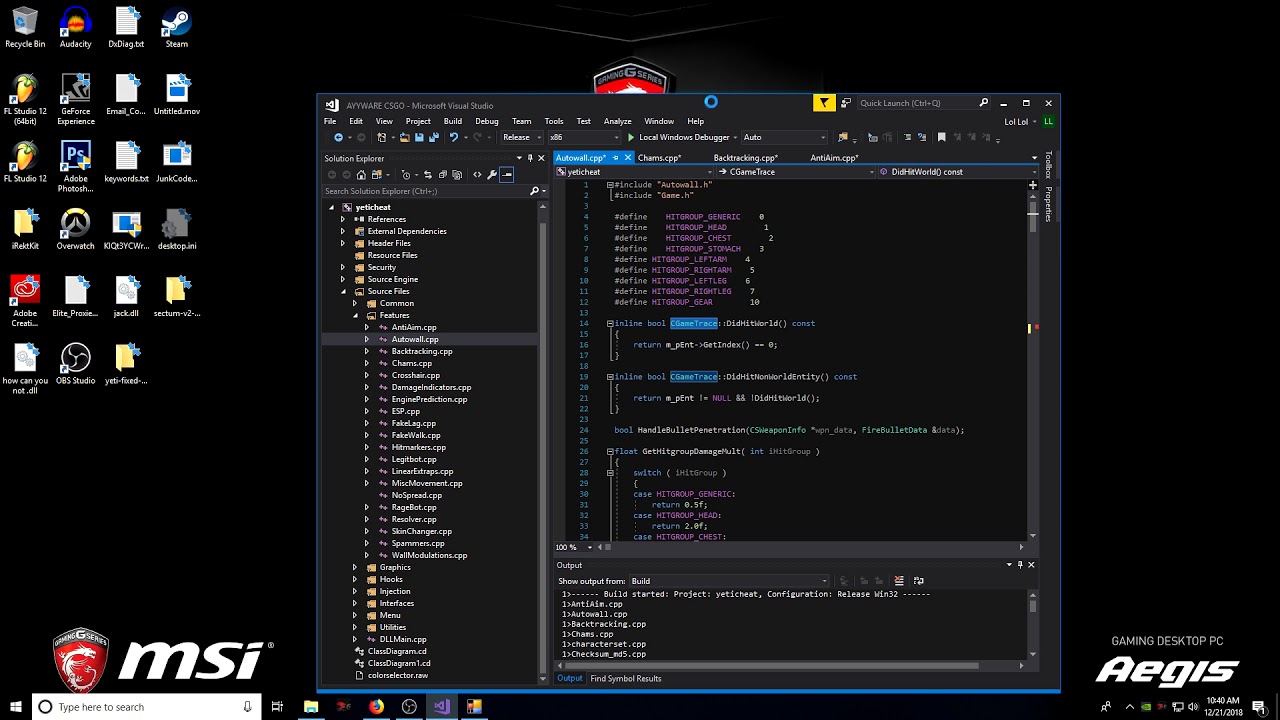Screen dimensions: 1280x720
Task: Select RageBot.cpp in Solution Explorer
Action: pos(414,507)
